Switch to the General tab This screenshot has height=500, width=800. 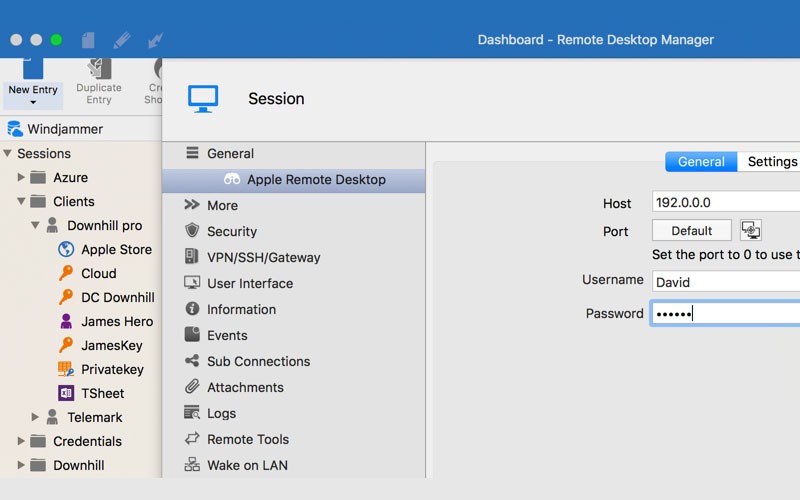(701, 162)
